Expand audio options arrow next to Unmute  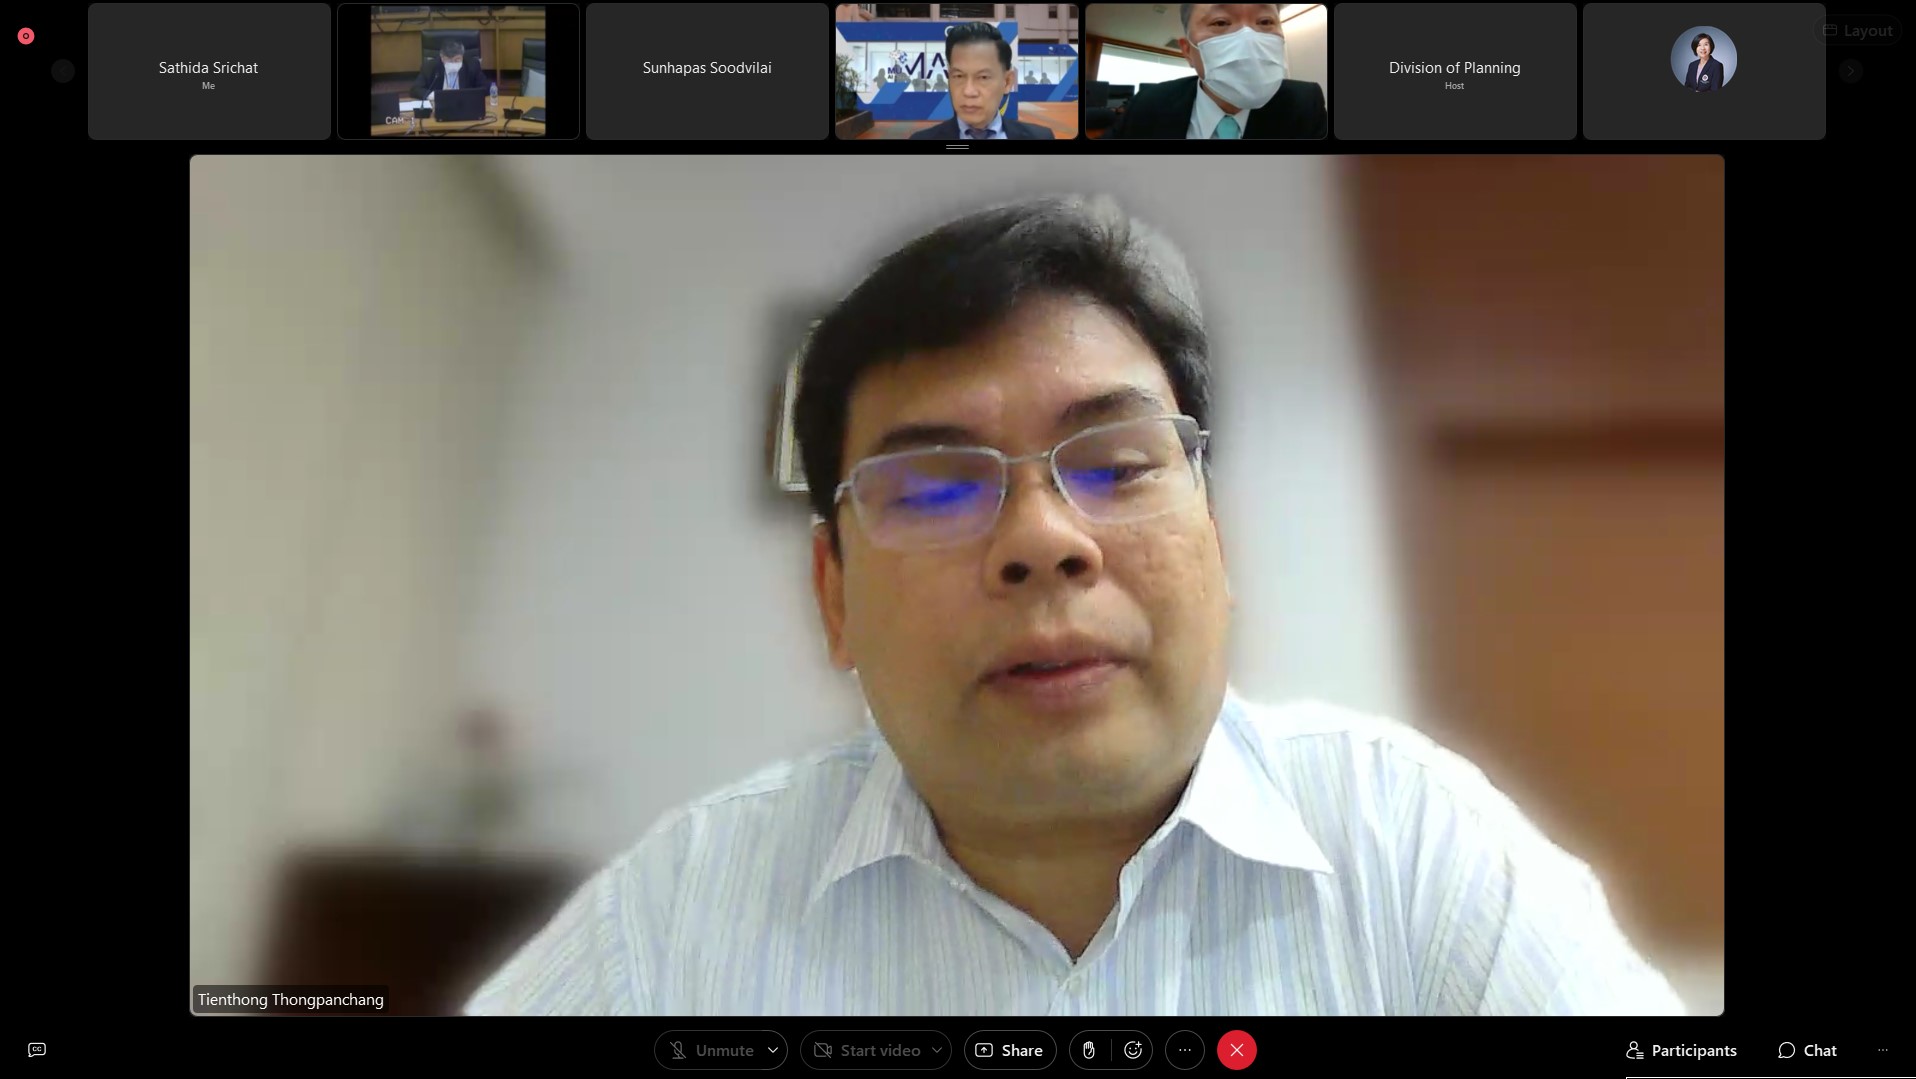coord(773,1050)
